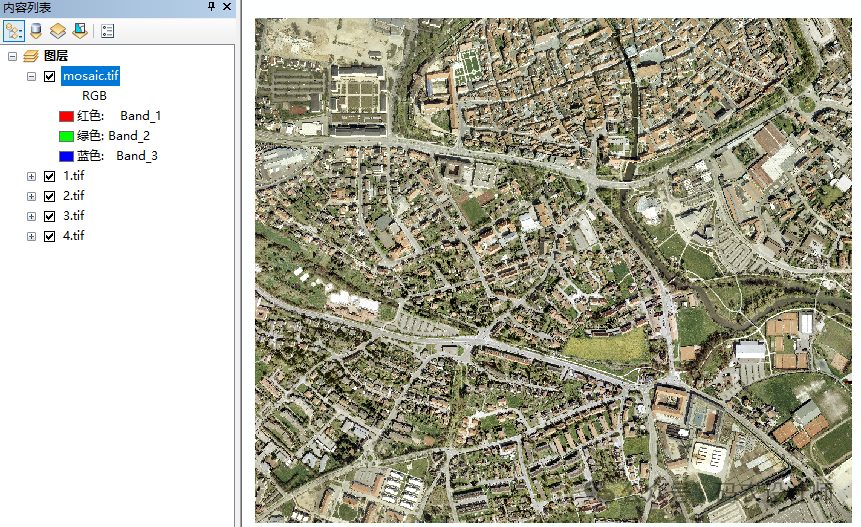Select the 3.tif layer name
This screenshot has height=527, width=861.
(73, 216)
